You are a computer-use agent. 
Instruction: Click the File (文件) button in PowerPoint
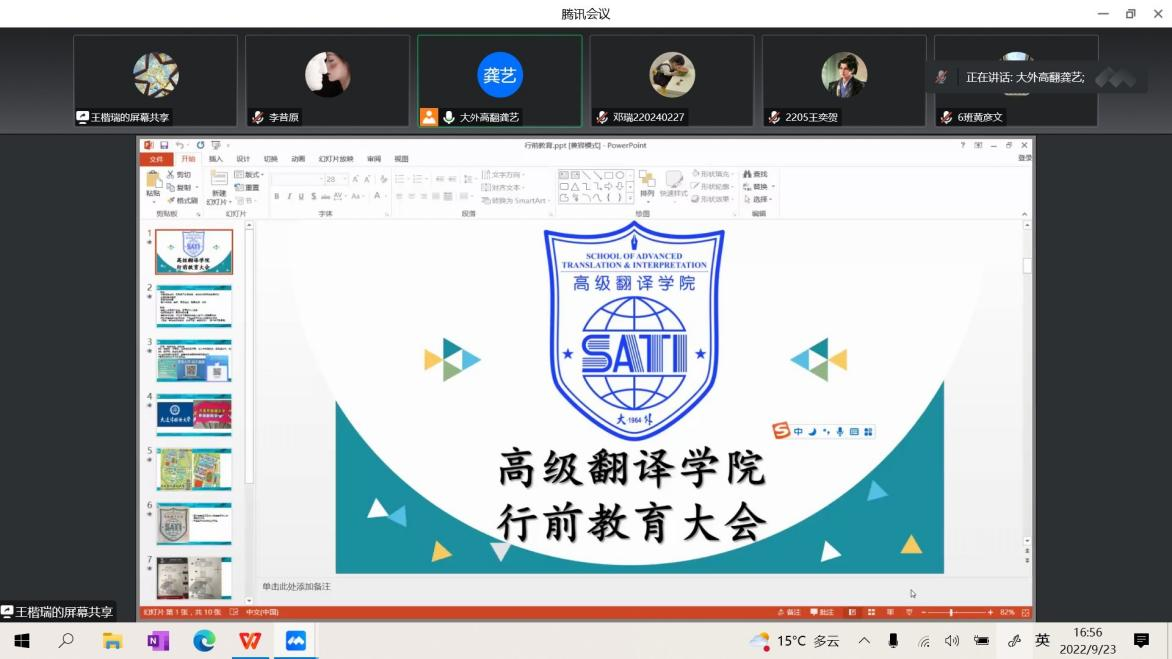point(156,159)
